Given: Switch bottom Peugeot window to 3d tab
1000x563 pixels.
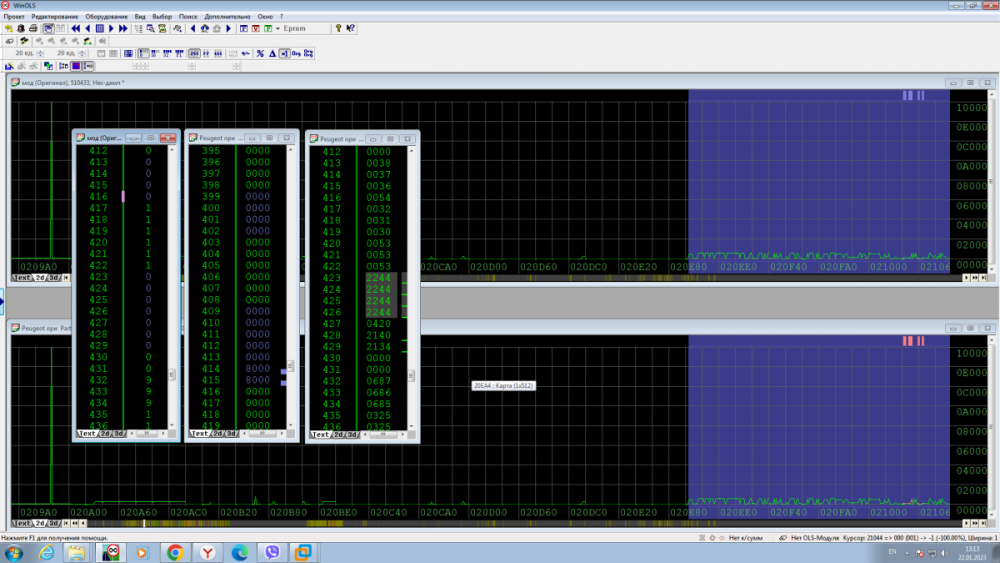Looking at the screenshot, I should pos(54,523).
